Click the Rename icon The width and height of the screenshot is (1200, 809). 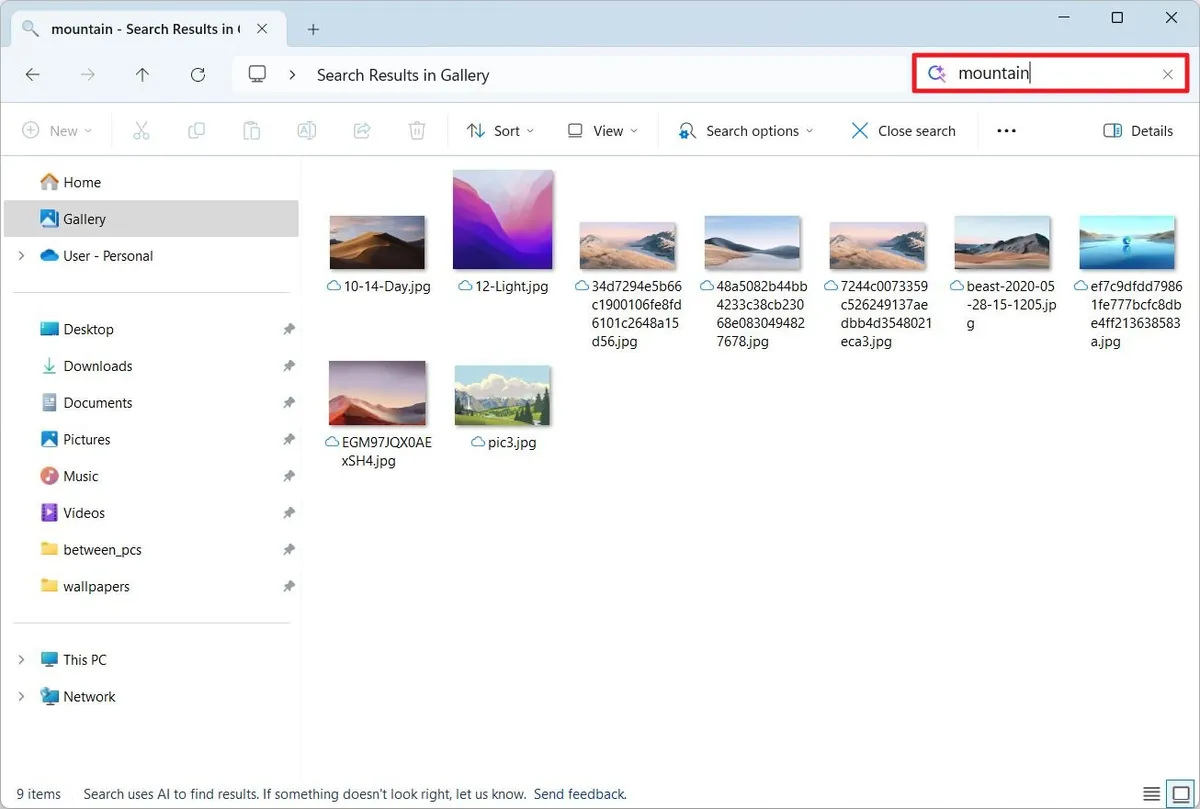point(306,130)
